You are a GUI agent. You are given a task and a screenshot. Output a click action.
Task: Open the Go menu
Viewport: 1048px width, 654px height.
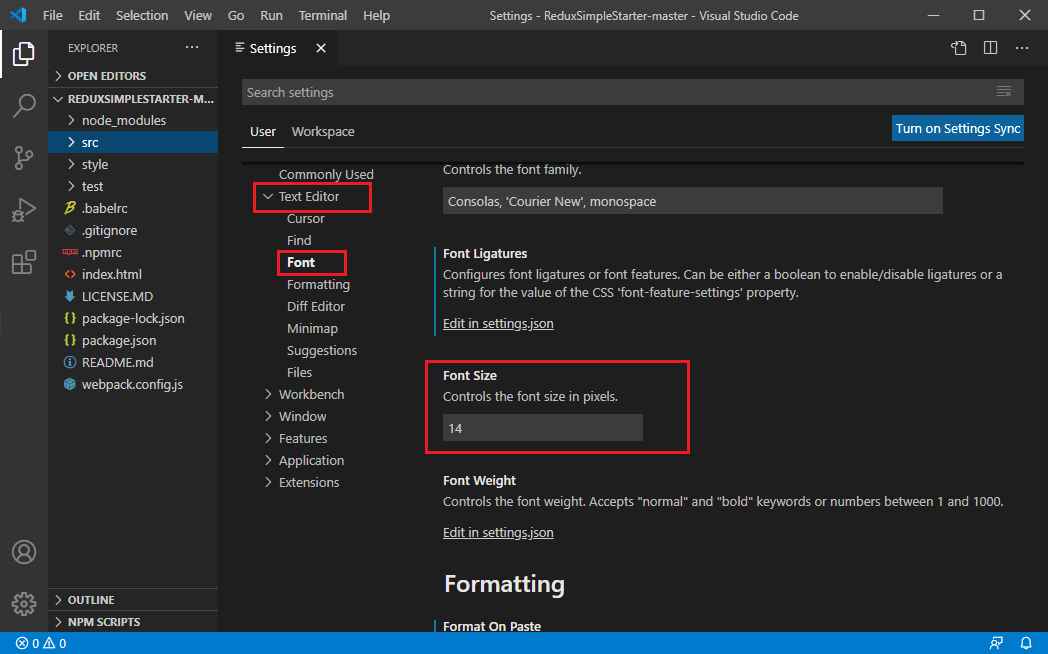pos(236,15)
